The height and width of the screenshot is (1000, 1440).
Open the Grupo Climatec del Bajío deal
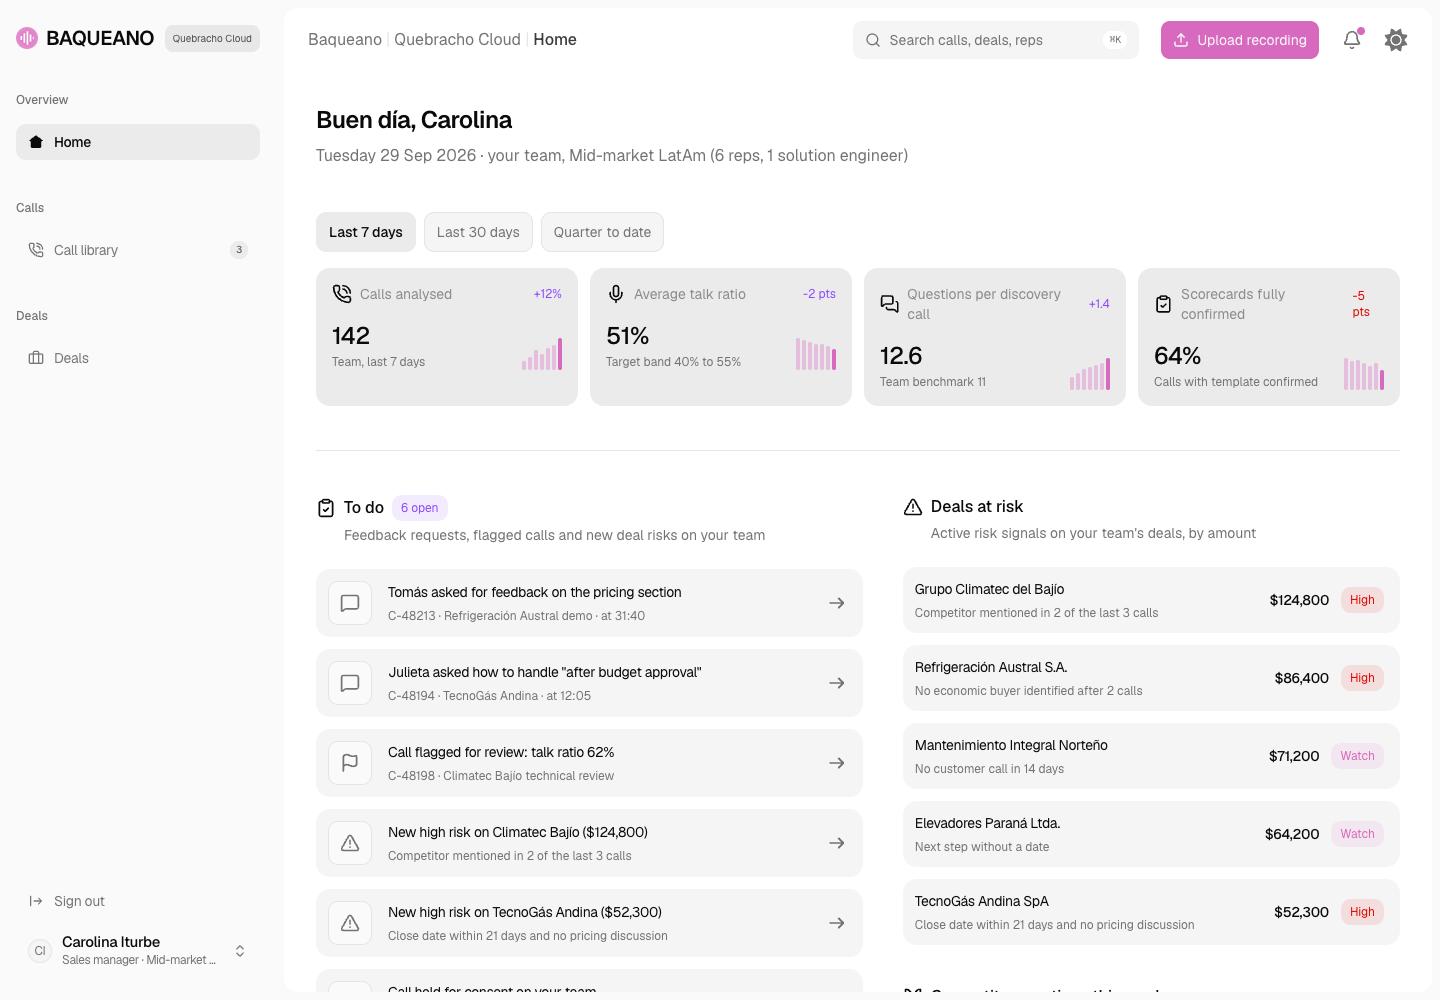pos(1151,600)
